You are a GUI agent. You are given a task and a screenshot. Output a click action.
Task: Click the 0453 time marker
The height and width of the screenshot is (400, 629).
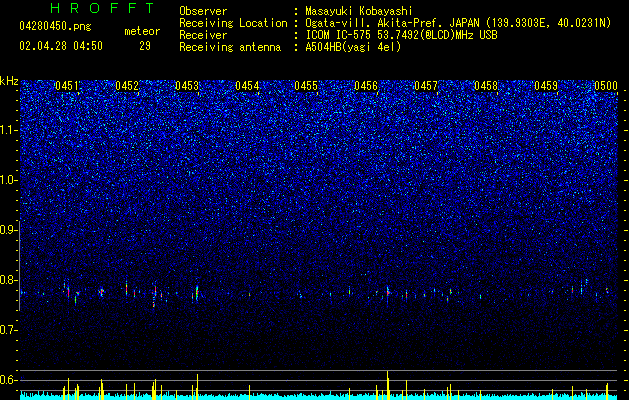click(187, 86)
